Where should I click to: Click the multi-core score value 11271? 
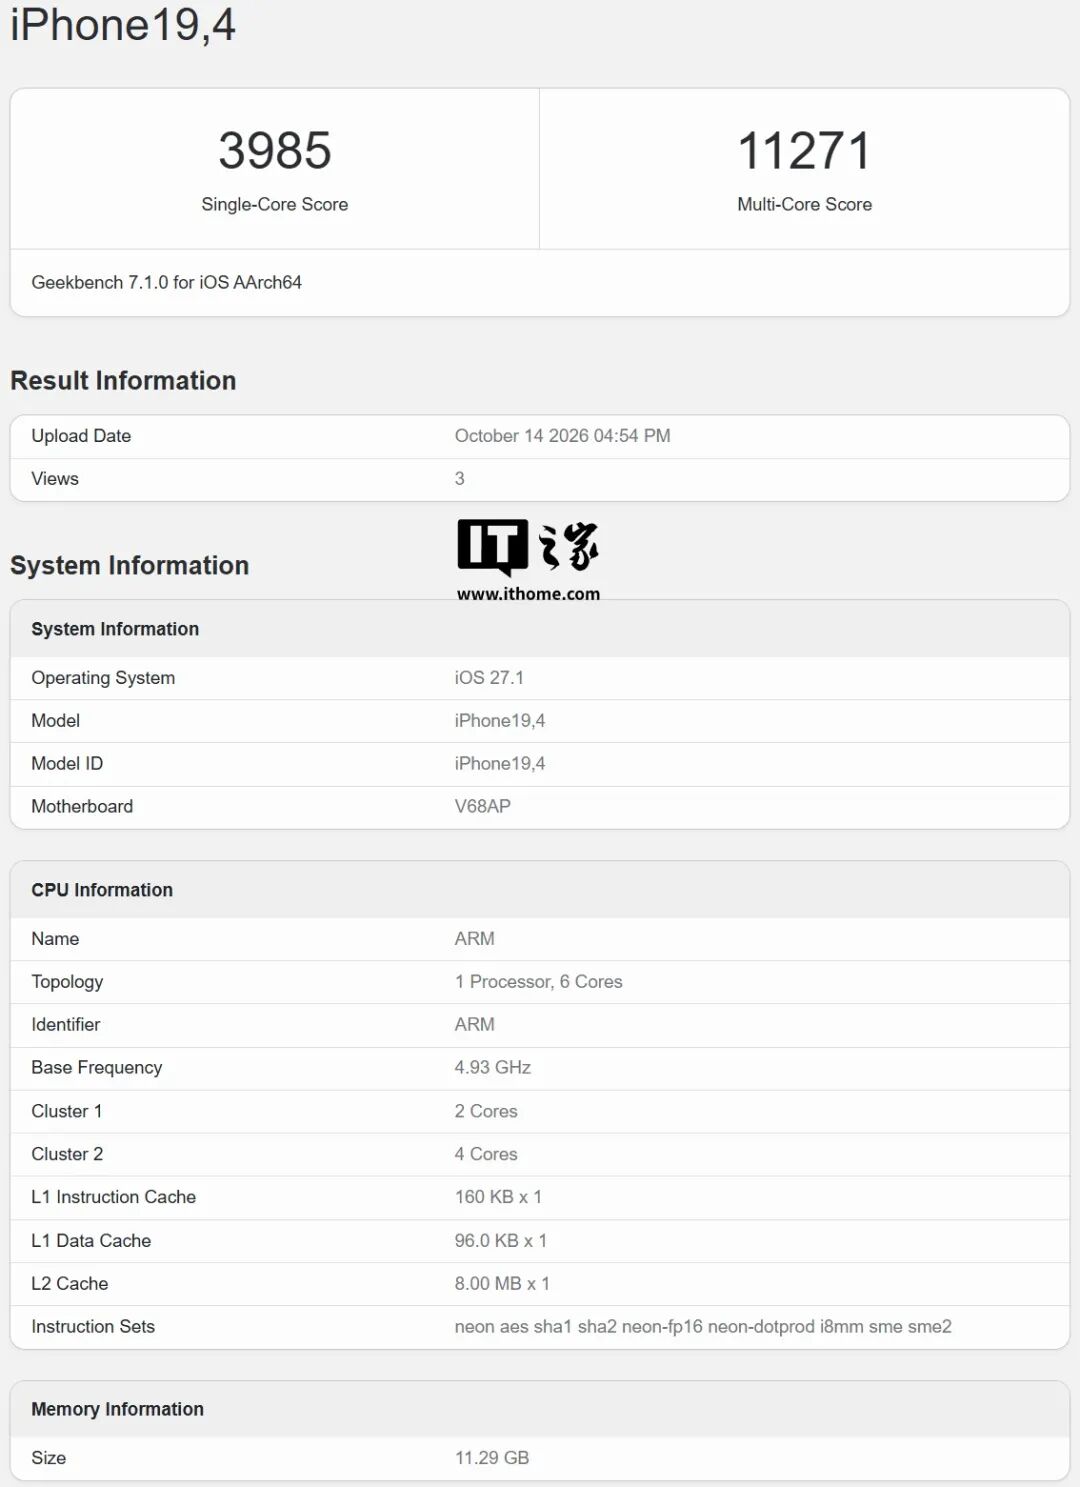tap(804, 151)
